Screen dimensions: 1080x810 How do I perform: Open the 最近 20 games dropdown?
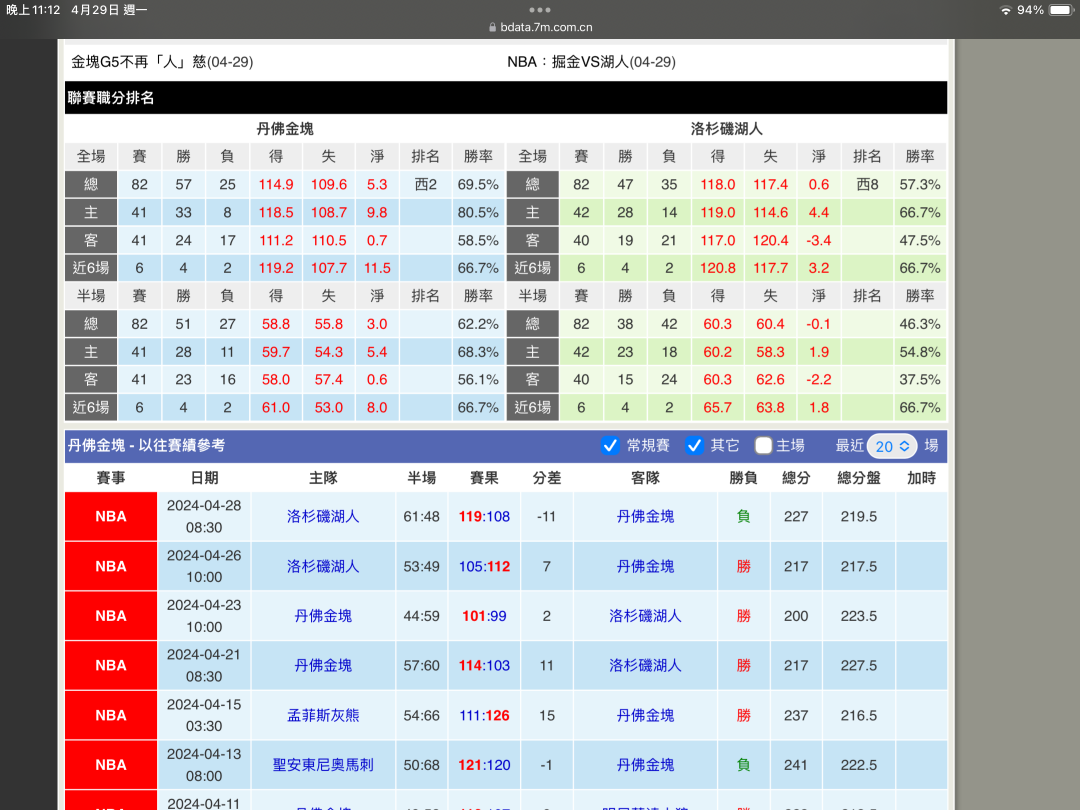pyautogui.click(x=892, y=446)
